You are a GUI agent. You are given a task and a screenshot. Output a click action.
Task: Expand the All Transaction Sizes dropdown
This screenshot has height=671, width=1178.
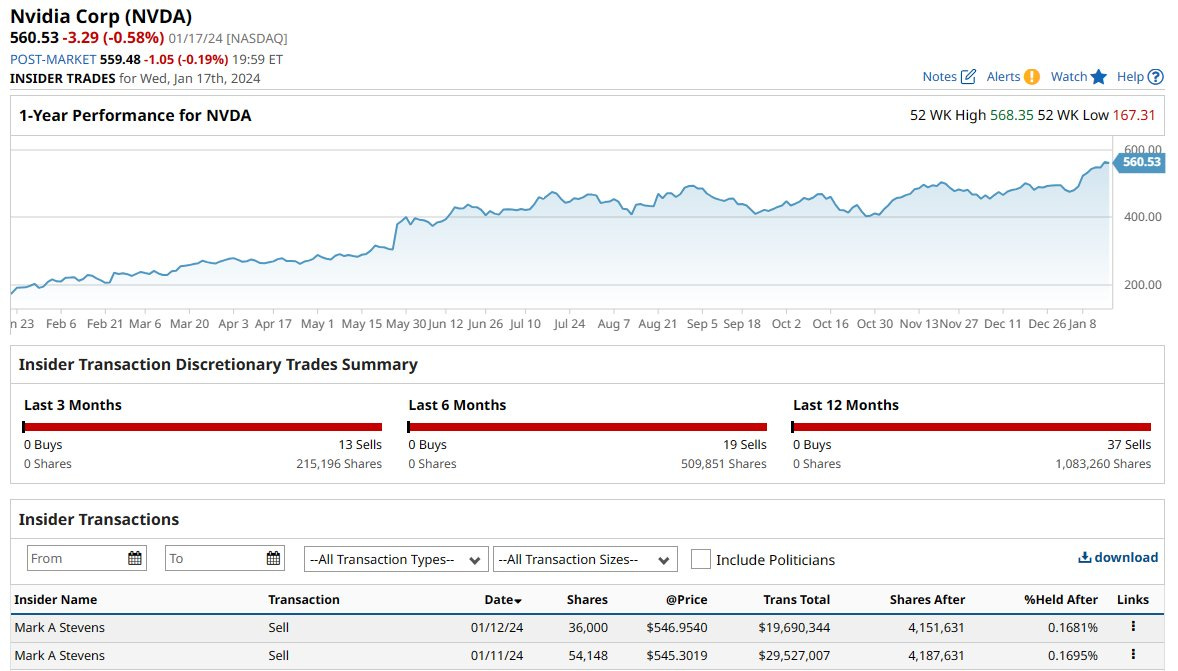[x=585, y=559]
